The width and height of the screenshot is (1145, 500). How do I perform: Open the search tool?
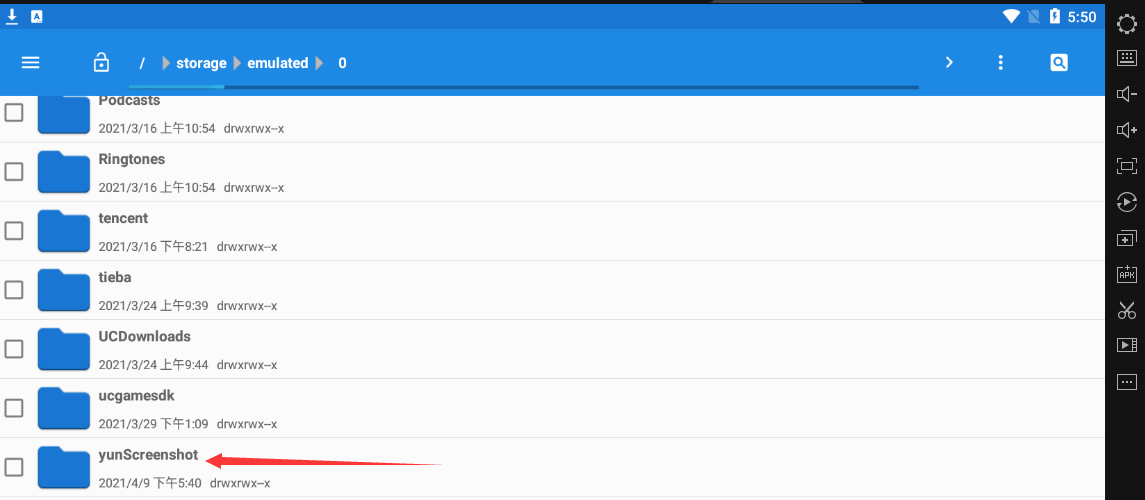pos(1059,62)
